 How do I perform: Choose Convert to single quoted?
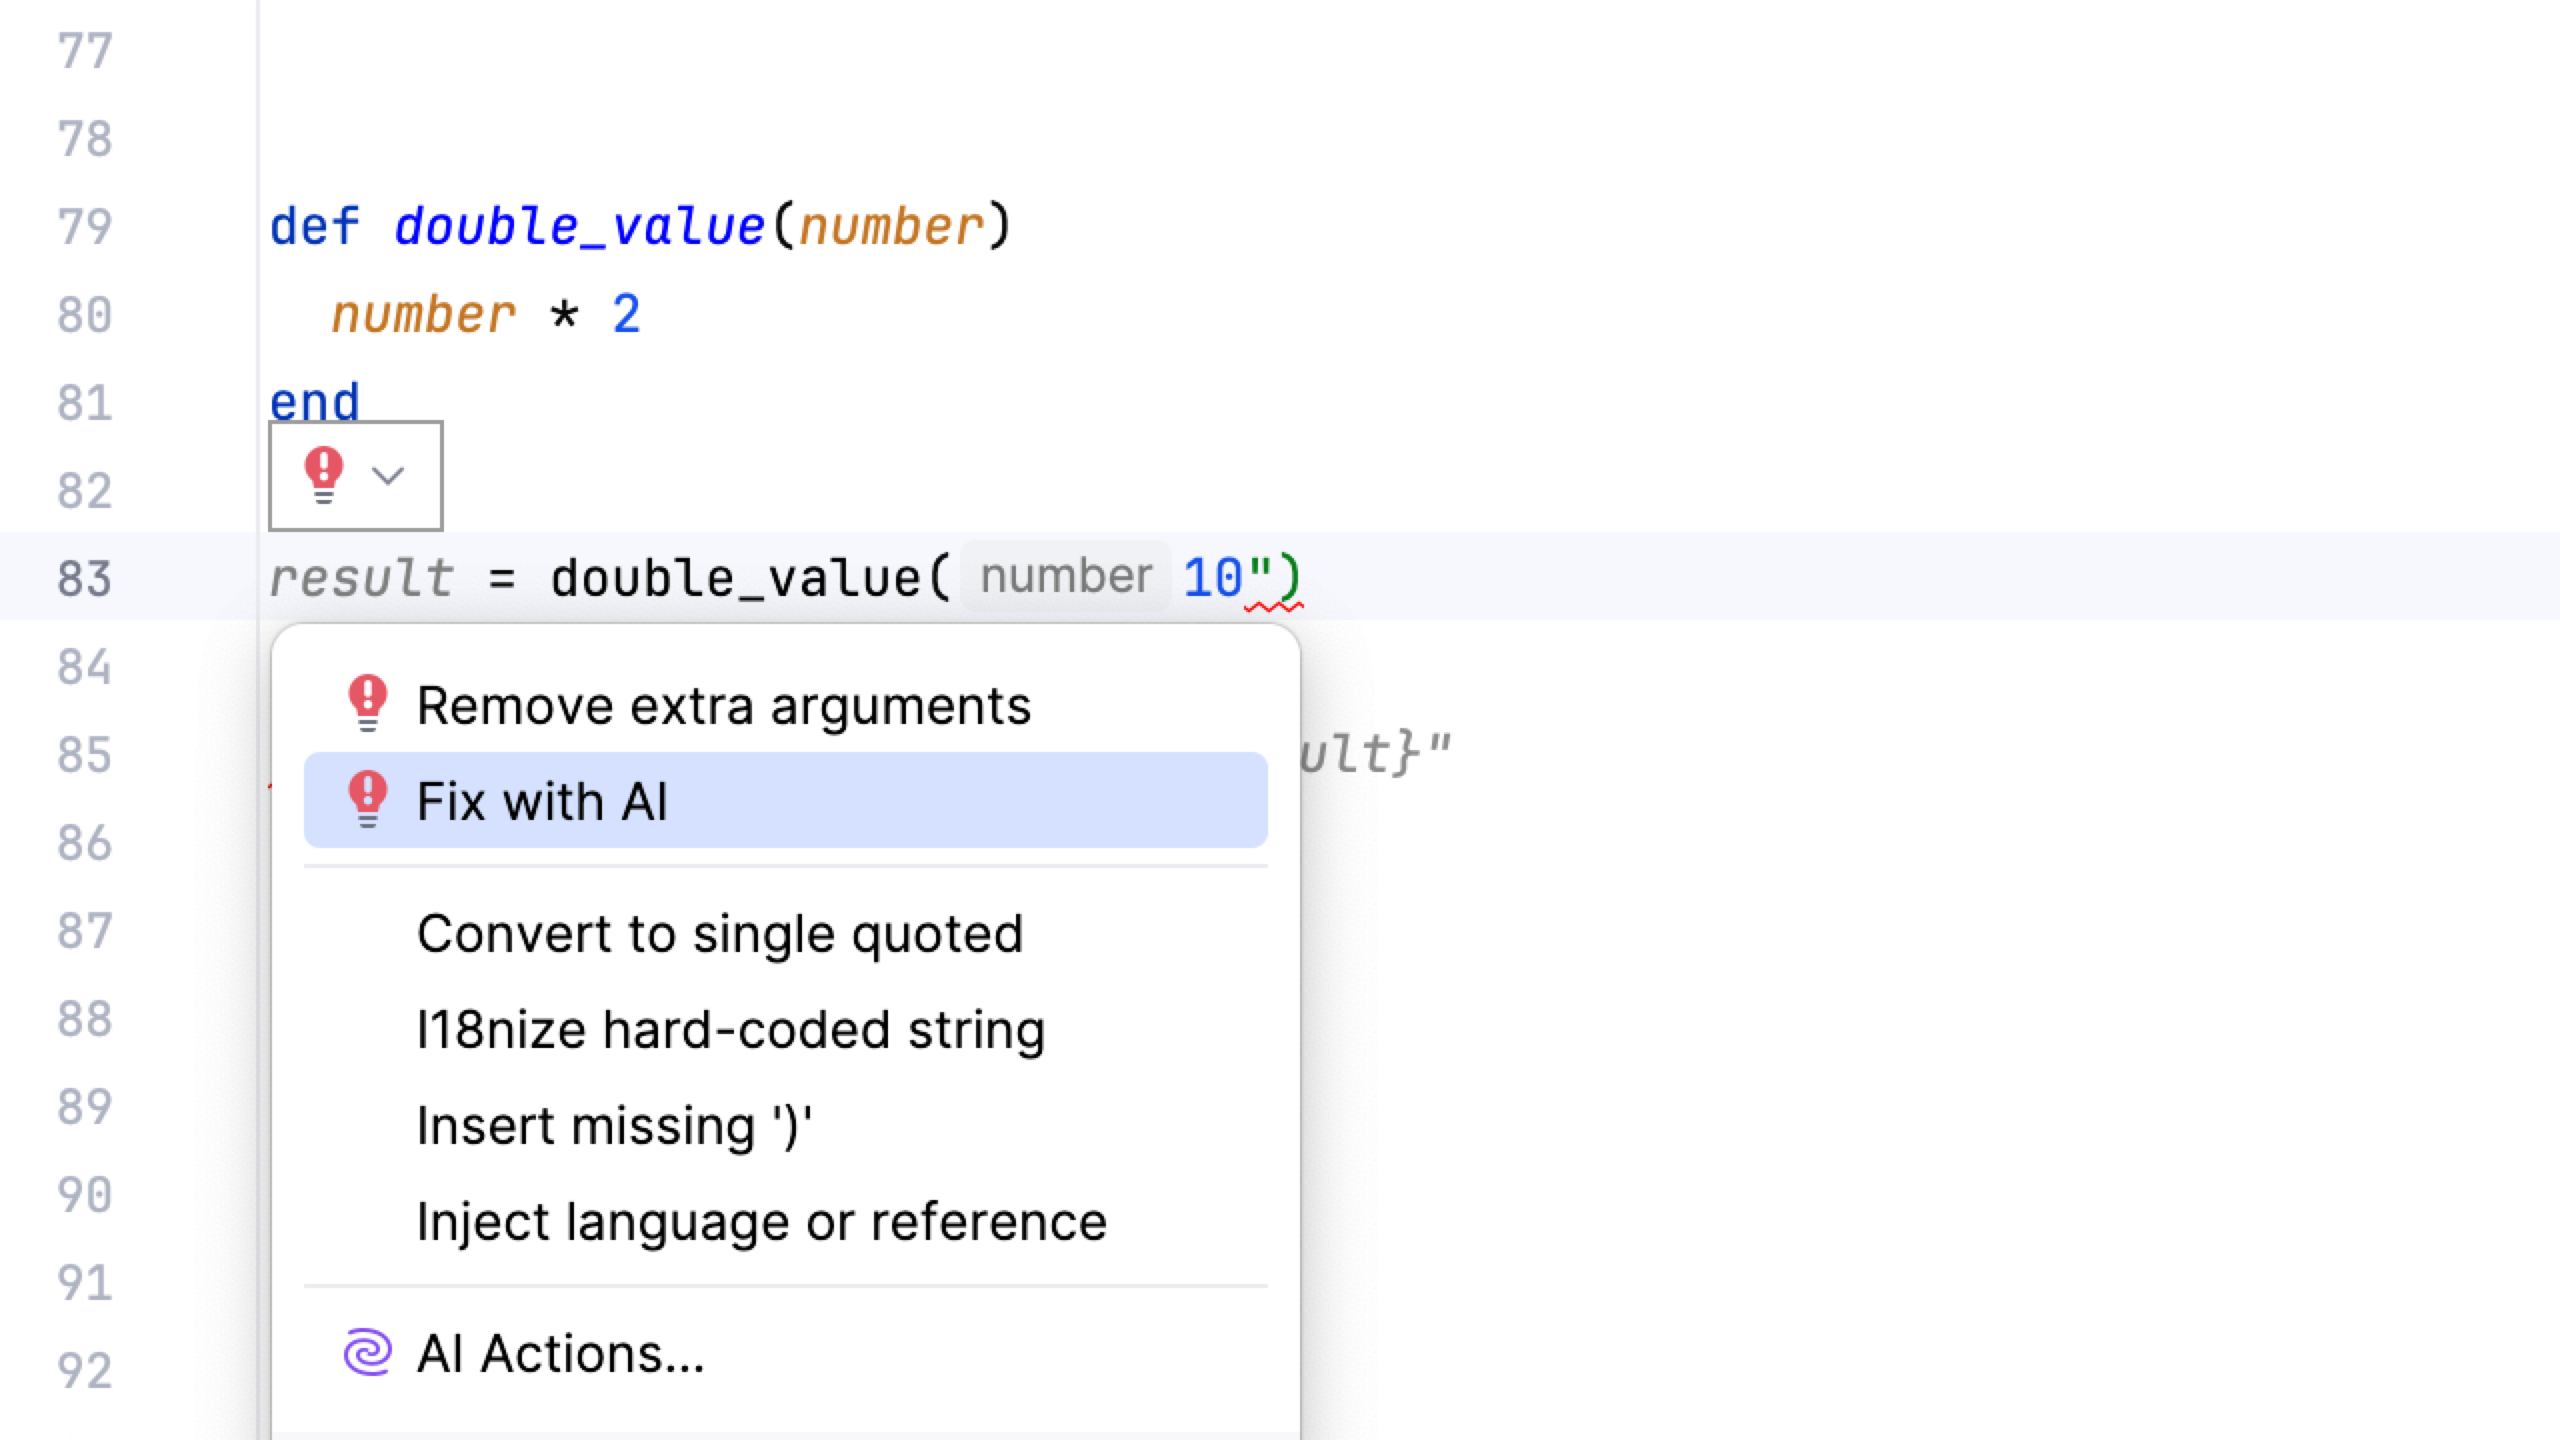[785, 934]
